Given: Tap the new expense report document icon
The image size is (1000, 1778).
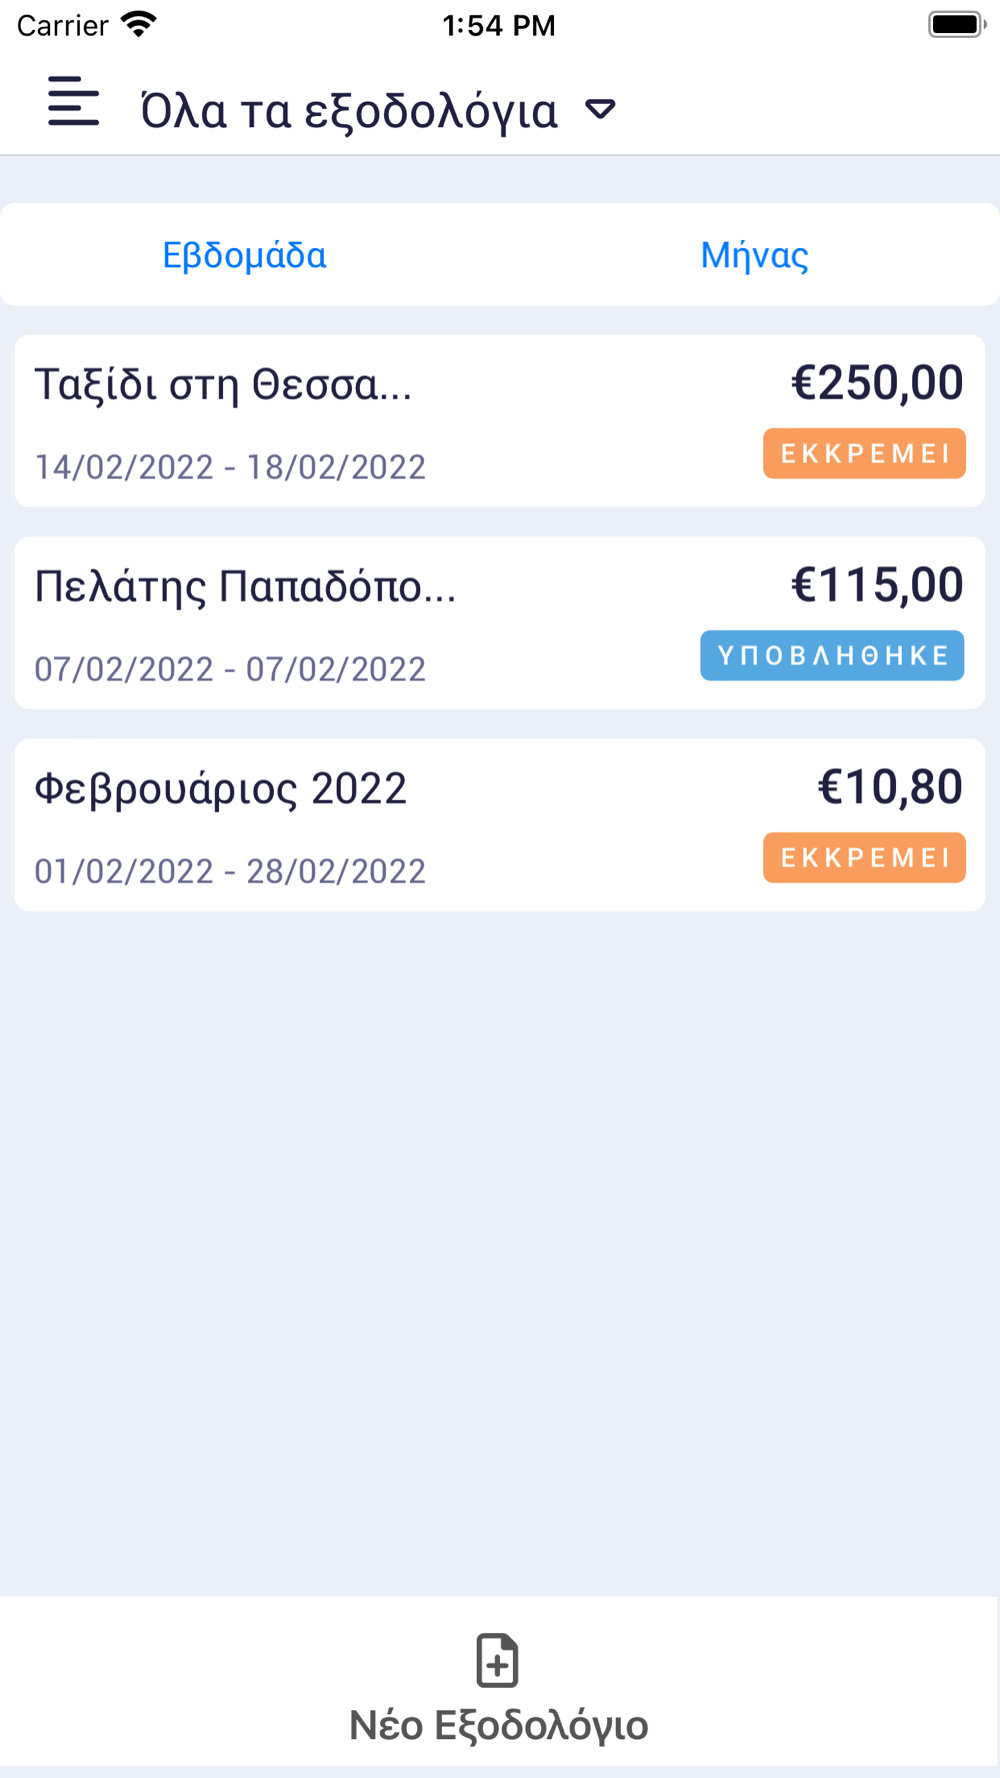Looking at the screenshot, I should point(497,1661).
